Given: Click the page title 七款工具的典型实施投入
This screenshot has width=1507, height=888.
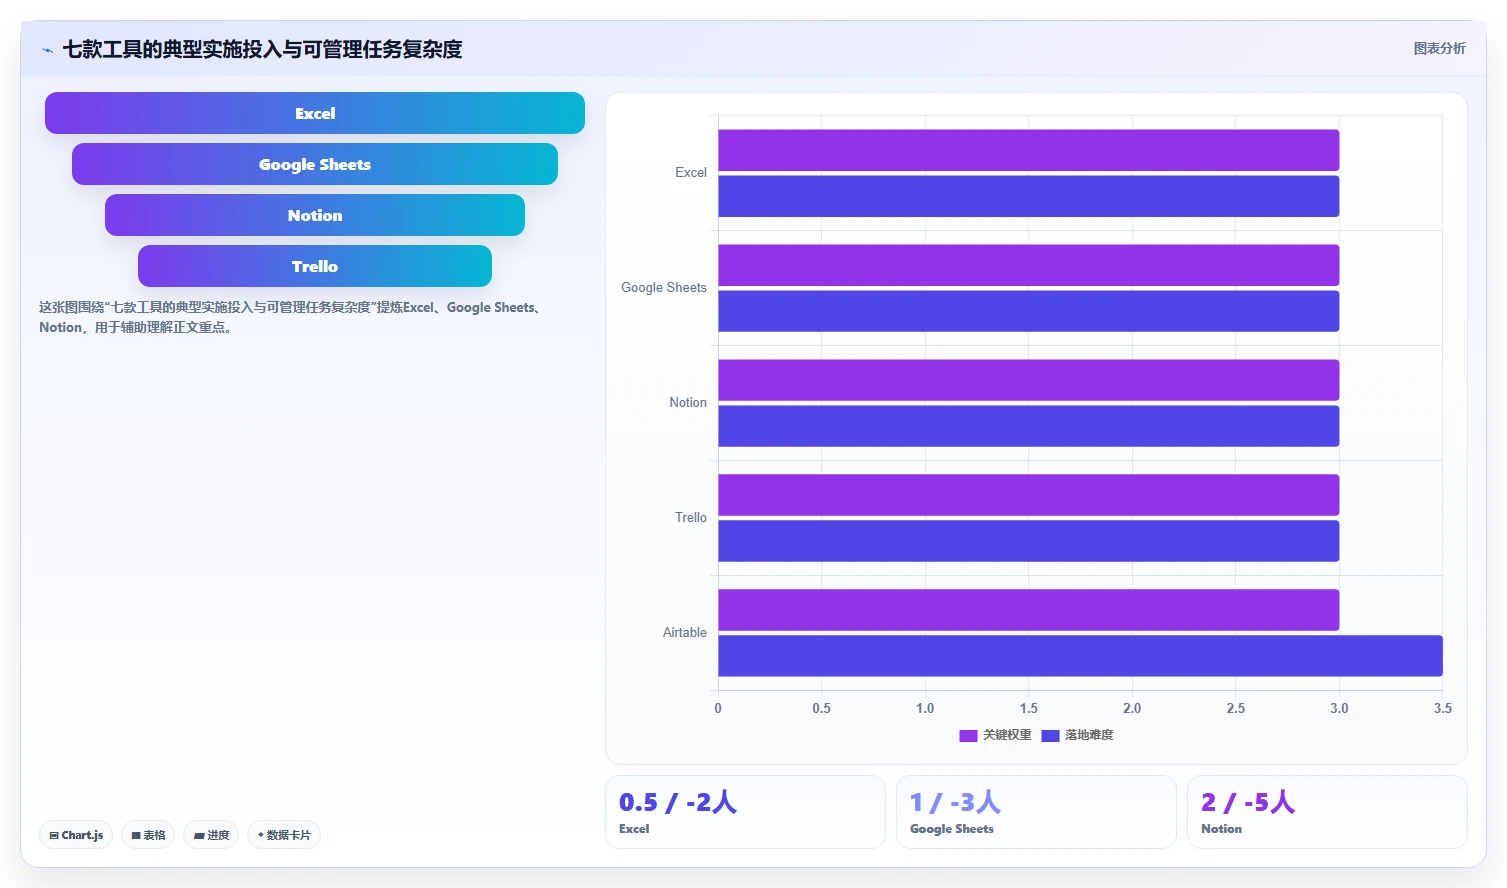Looking at the screenshot, I should tap(263, 49).
